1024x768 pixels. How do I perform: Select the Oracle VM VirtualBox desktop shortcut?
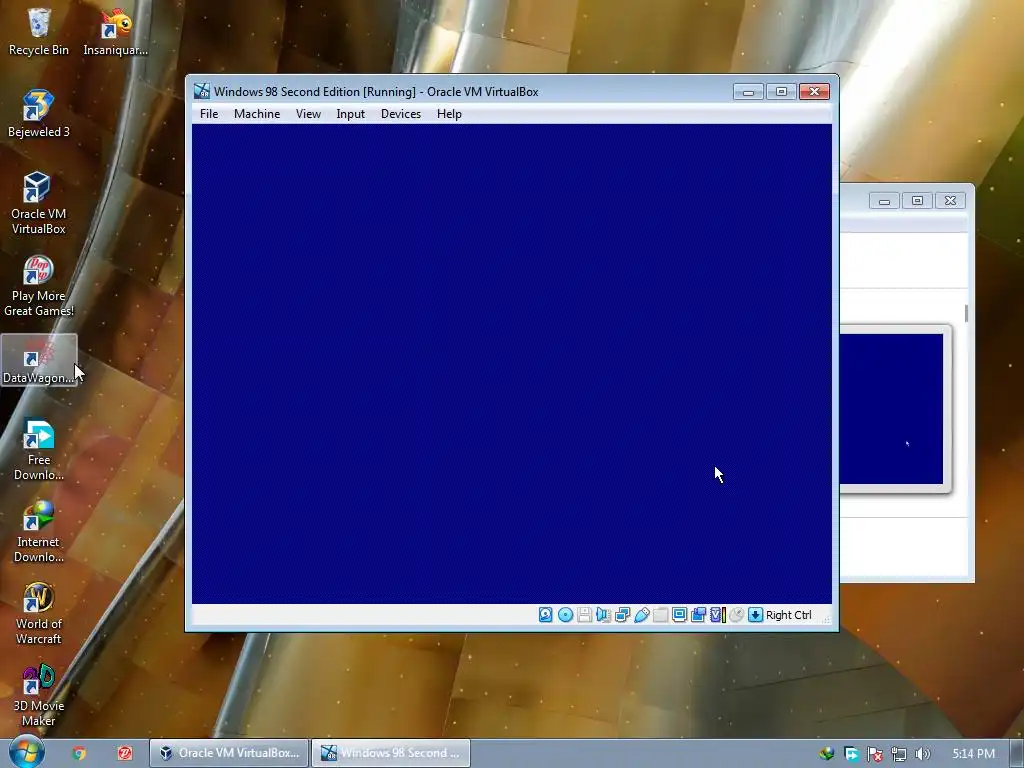pos(39,203)
